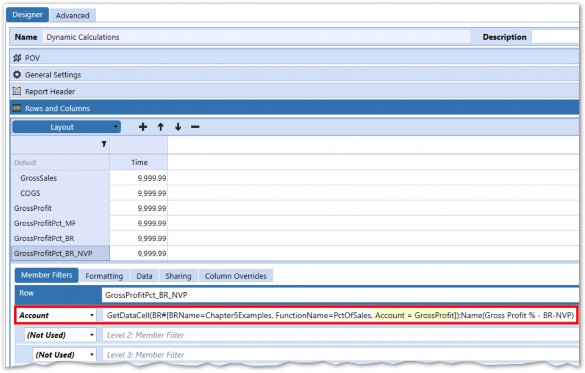Click the Default corner cell

60,162
